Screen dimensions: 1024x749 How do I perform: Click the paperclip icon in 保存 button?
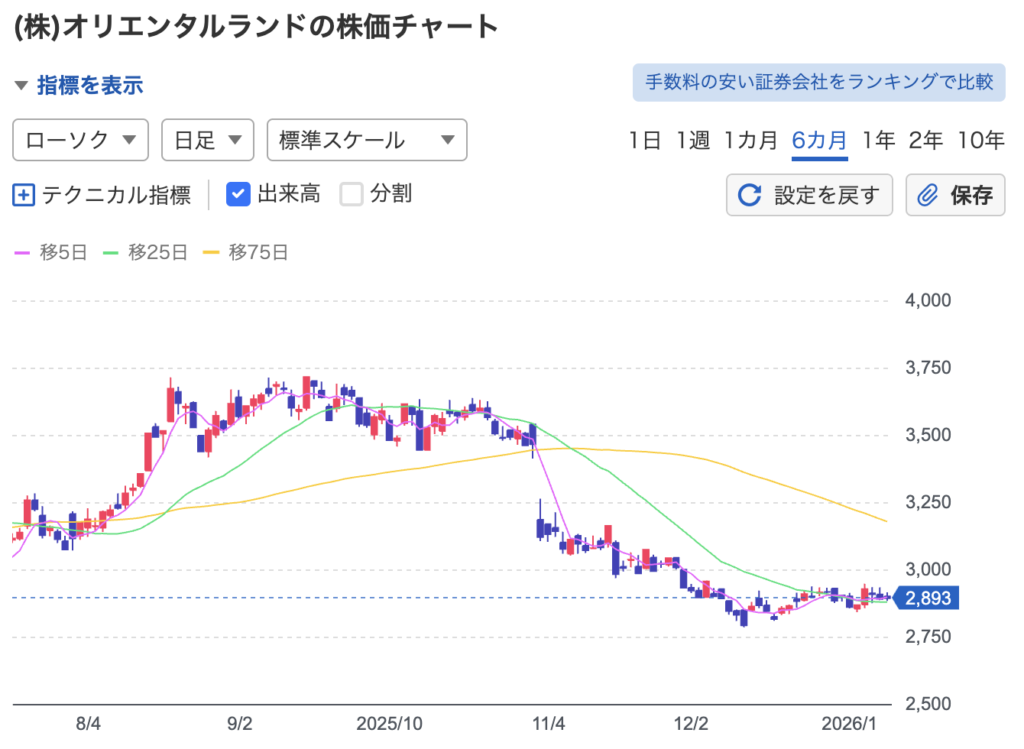[x=928, y=195]
